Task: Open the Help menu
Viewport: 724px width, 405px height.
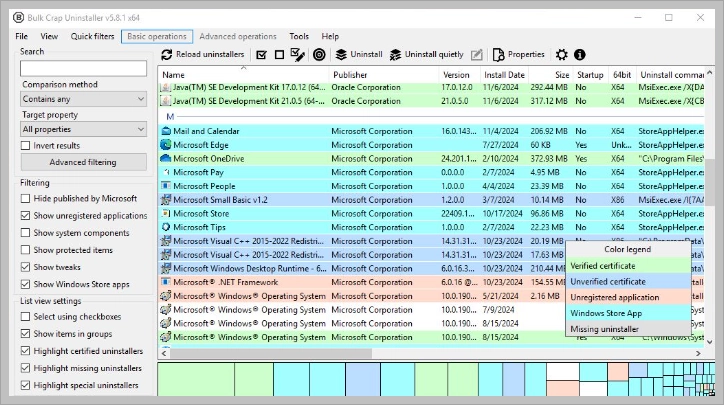Action: pyautogui.click(x=330, y=36)
